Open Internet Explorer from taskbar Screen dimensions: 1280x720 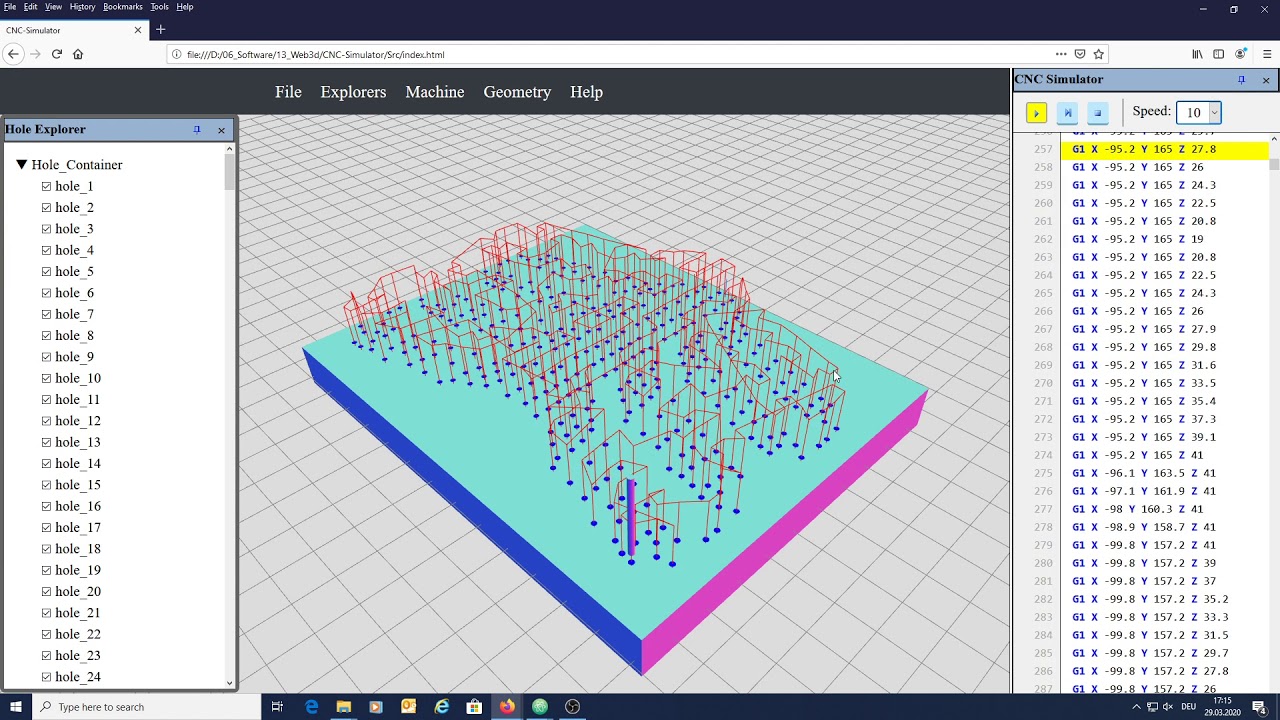coord(442,707)
